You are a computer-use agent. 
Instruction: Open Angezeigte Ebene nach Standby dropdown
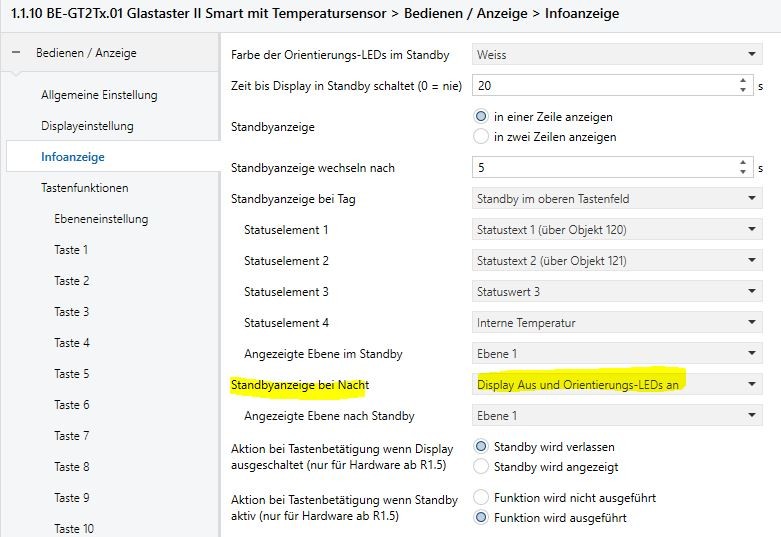click(617, 415)
